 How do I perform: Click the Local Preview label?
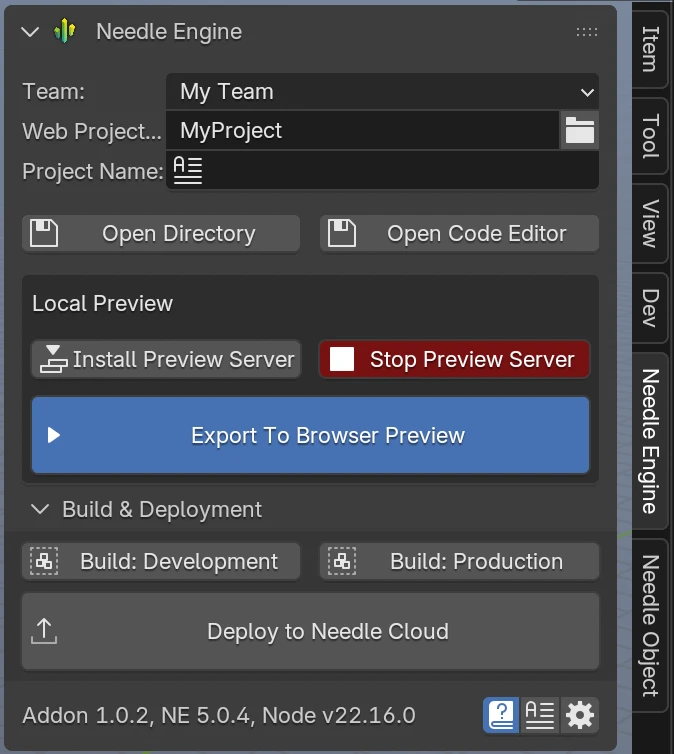click(x=102, y=303)
